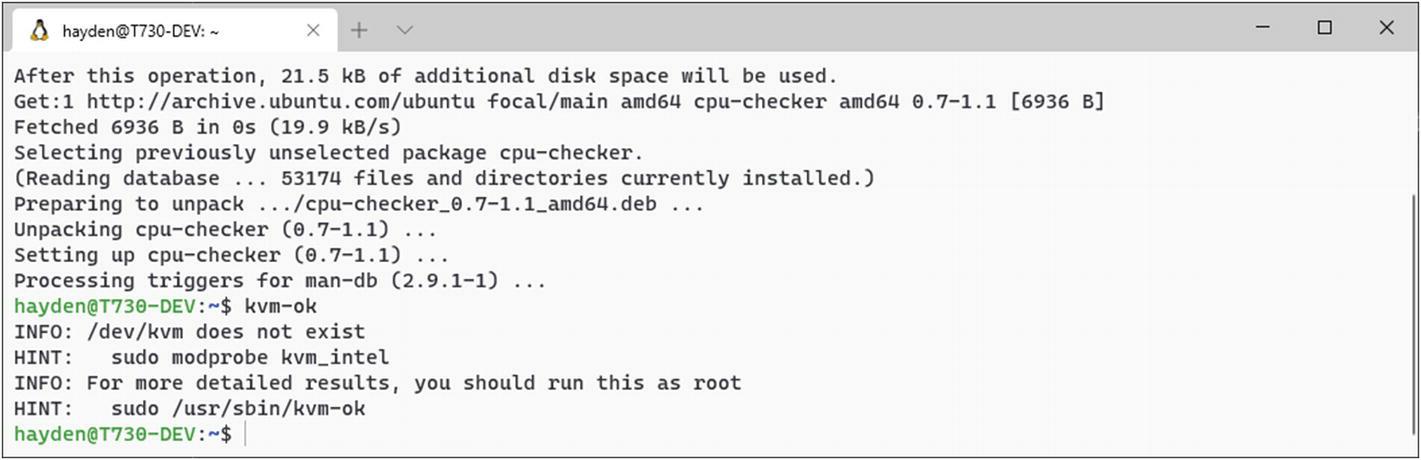
Task: Click the 'sudo modprobe kvm_intel' hint
Action: click(x=250, y=357)
